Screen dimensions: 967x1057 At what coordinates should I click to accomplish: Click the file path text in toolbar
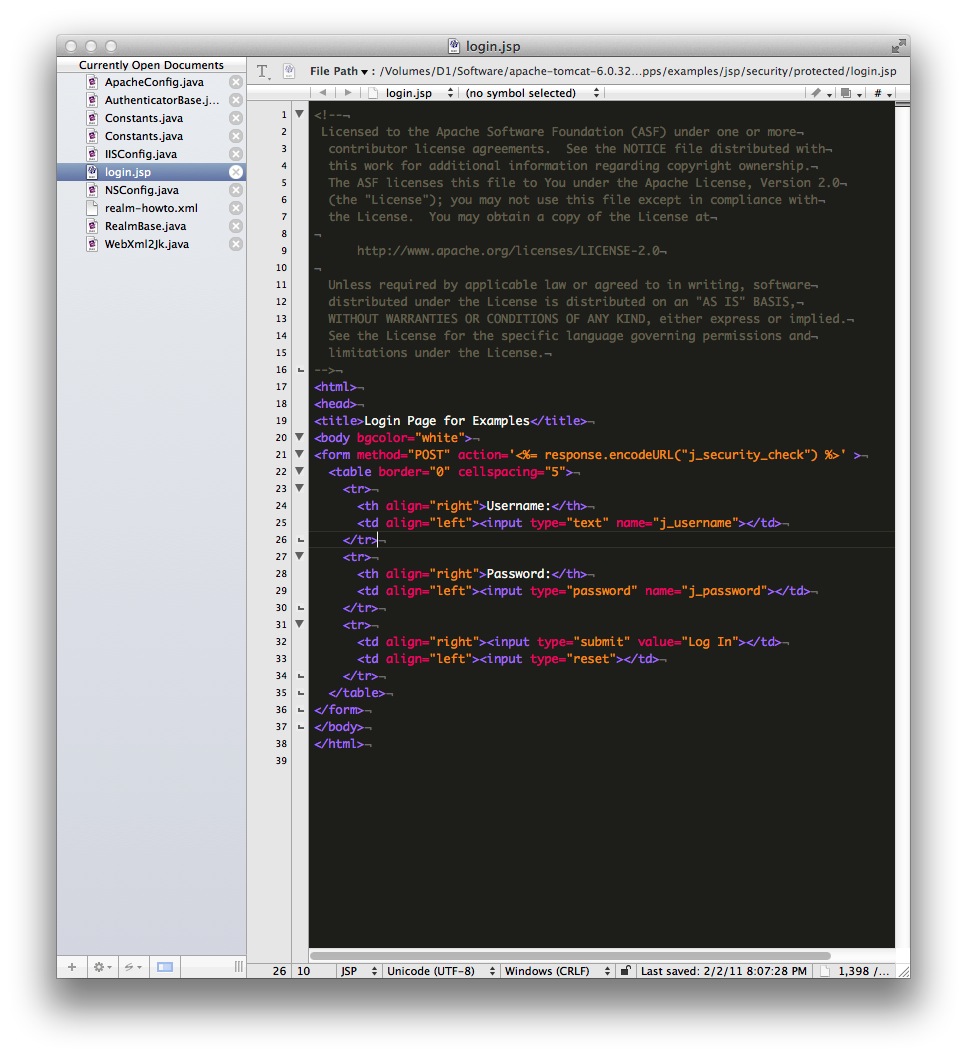pyautogui.click(x=638, y=71)
